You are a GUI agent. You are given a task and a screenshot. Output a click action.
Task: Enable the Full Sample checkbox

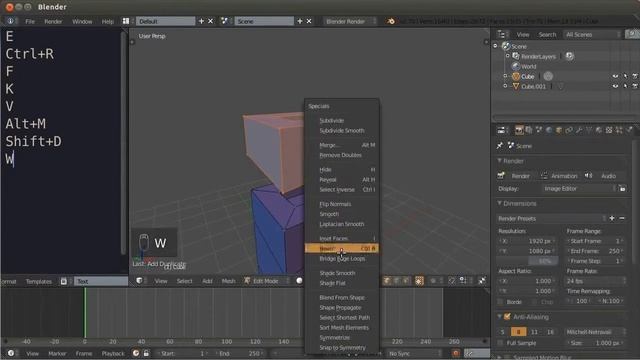[x=500, y=343]
